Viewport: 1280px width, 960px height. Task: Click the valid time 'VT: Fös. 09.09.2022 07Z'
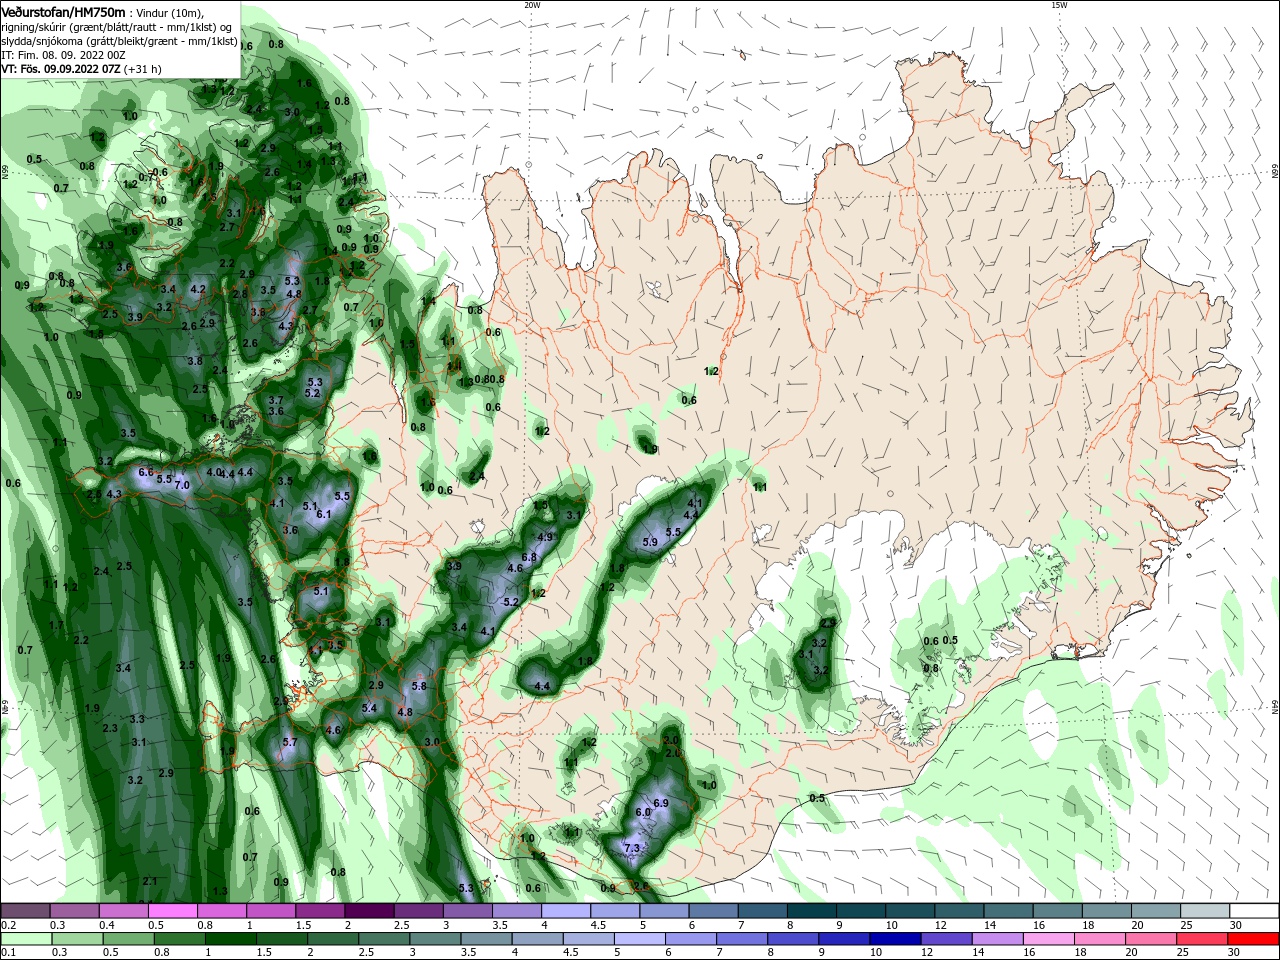[61, 69]
